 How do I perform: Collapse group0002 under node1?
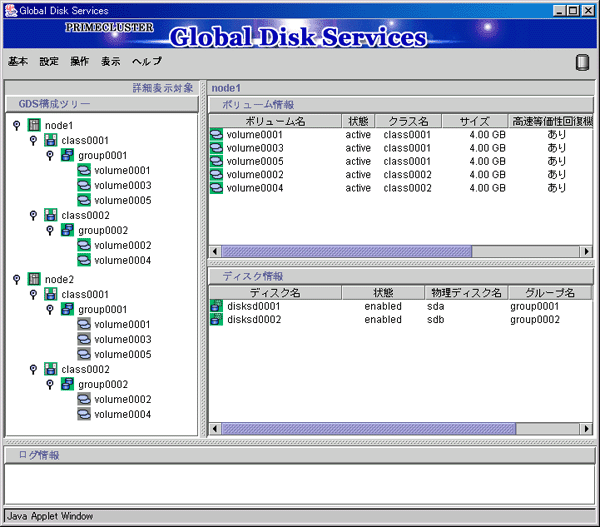(50, 230)
